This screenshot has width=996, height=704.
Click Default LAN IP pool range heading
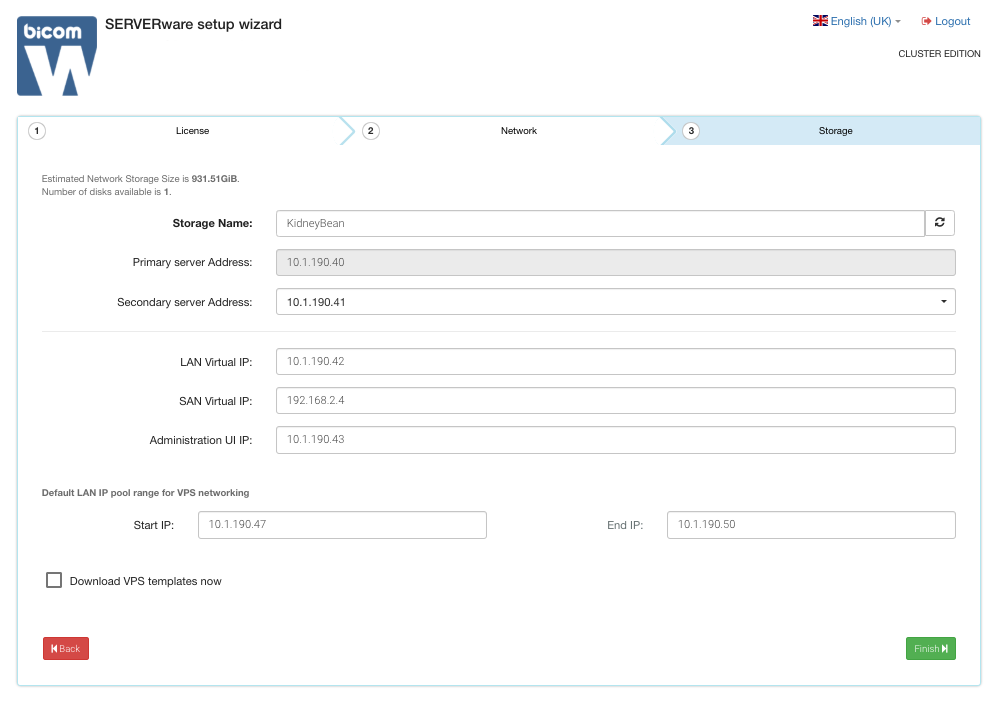coord(145,492)
